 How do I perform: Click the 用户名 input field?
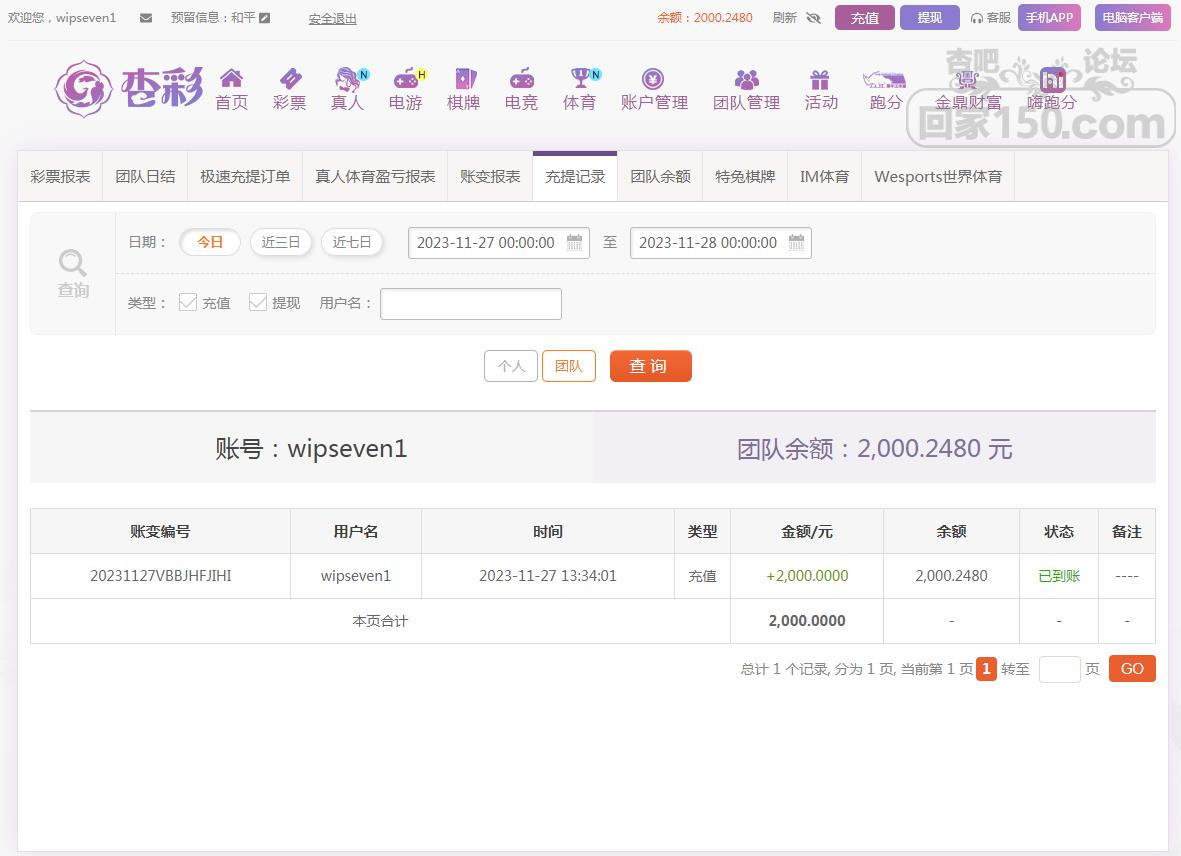[x=470, y=304]
